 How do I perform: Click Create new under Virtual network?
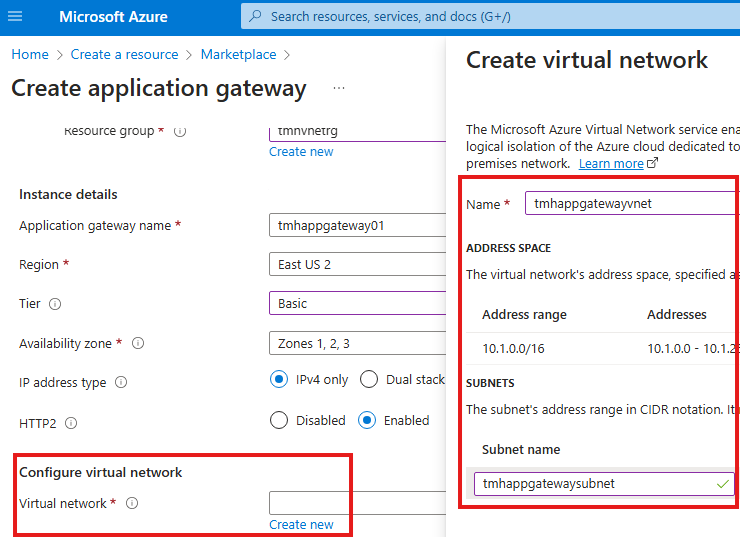point(301,524)
